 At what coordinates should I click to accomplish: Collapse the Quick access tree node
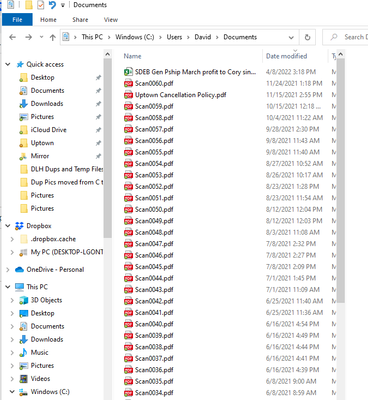[8, 64]
